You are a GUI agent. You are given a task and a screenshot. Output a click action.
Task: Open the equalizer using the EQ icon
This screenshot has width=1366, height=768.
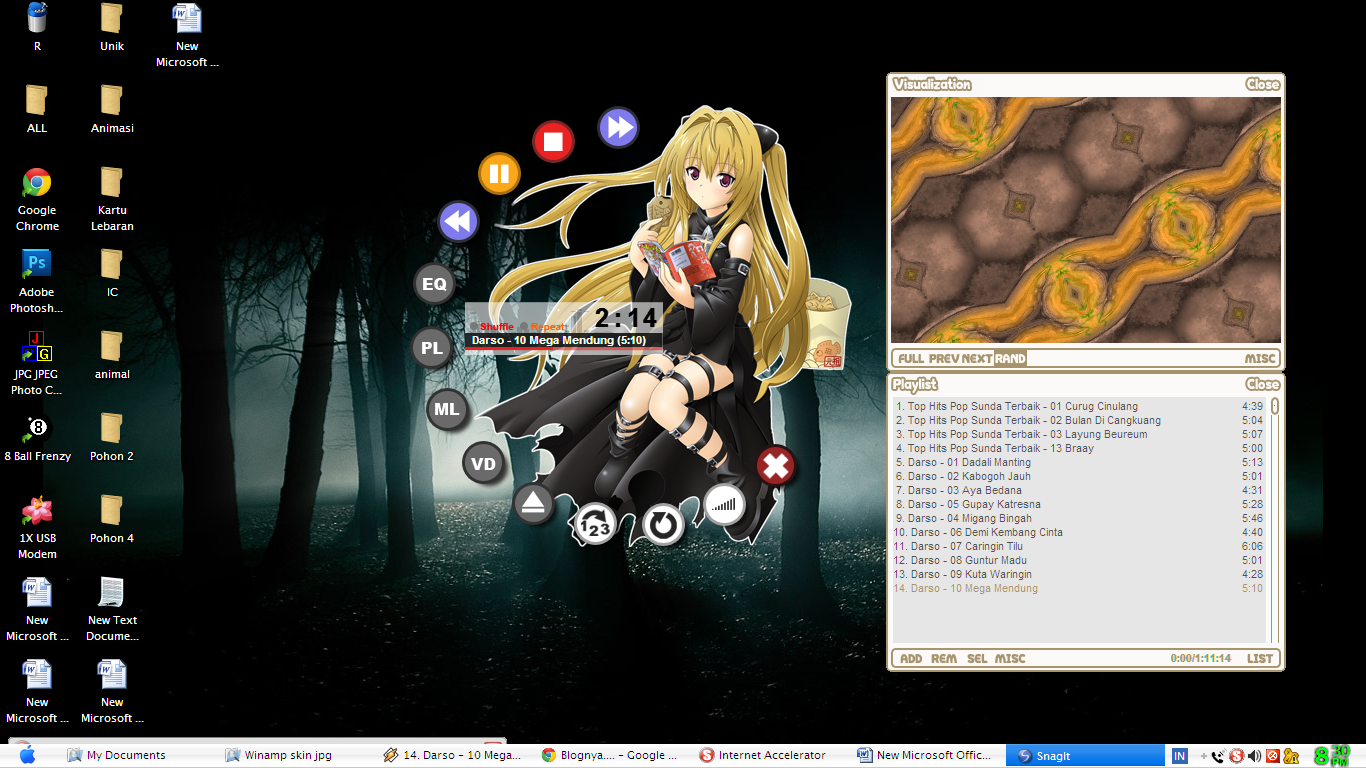(433, 284)
